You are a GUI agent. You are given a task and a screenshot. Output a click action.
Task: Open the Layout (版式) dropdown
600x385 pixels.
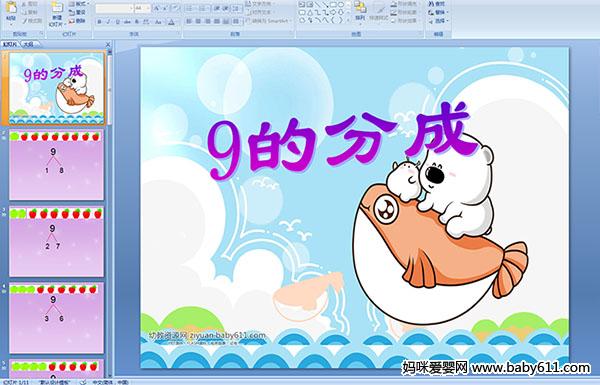click(x=79, y=4)
